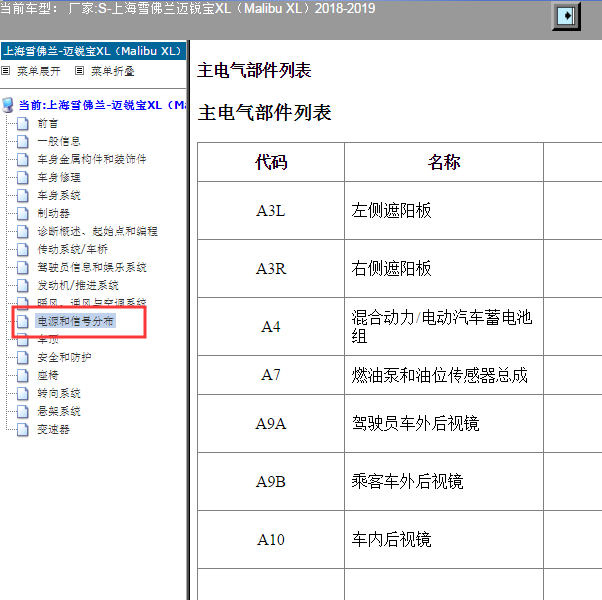The width and height of the screenshot is (602, 600).
Task: Click the A9A code cell
Action: (271, 423)
